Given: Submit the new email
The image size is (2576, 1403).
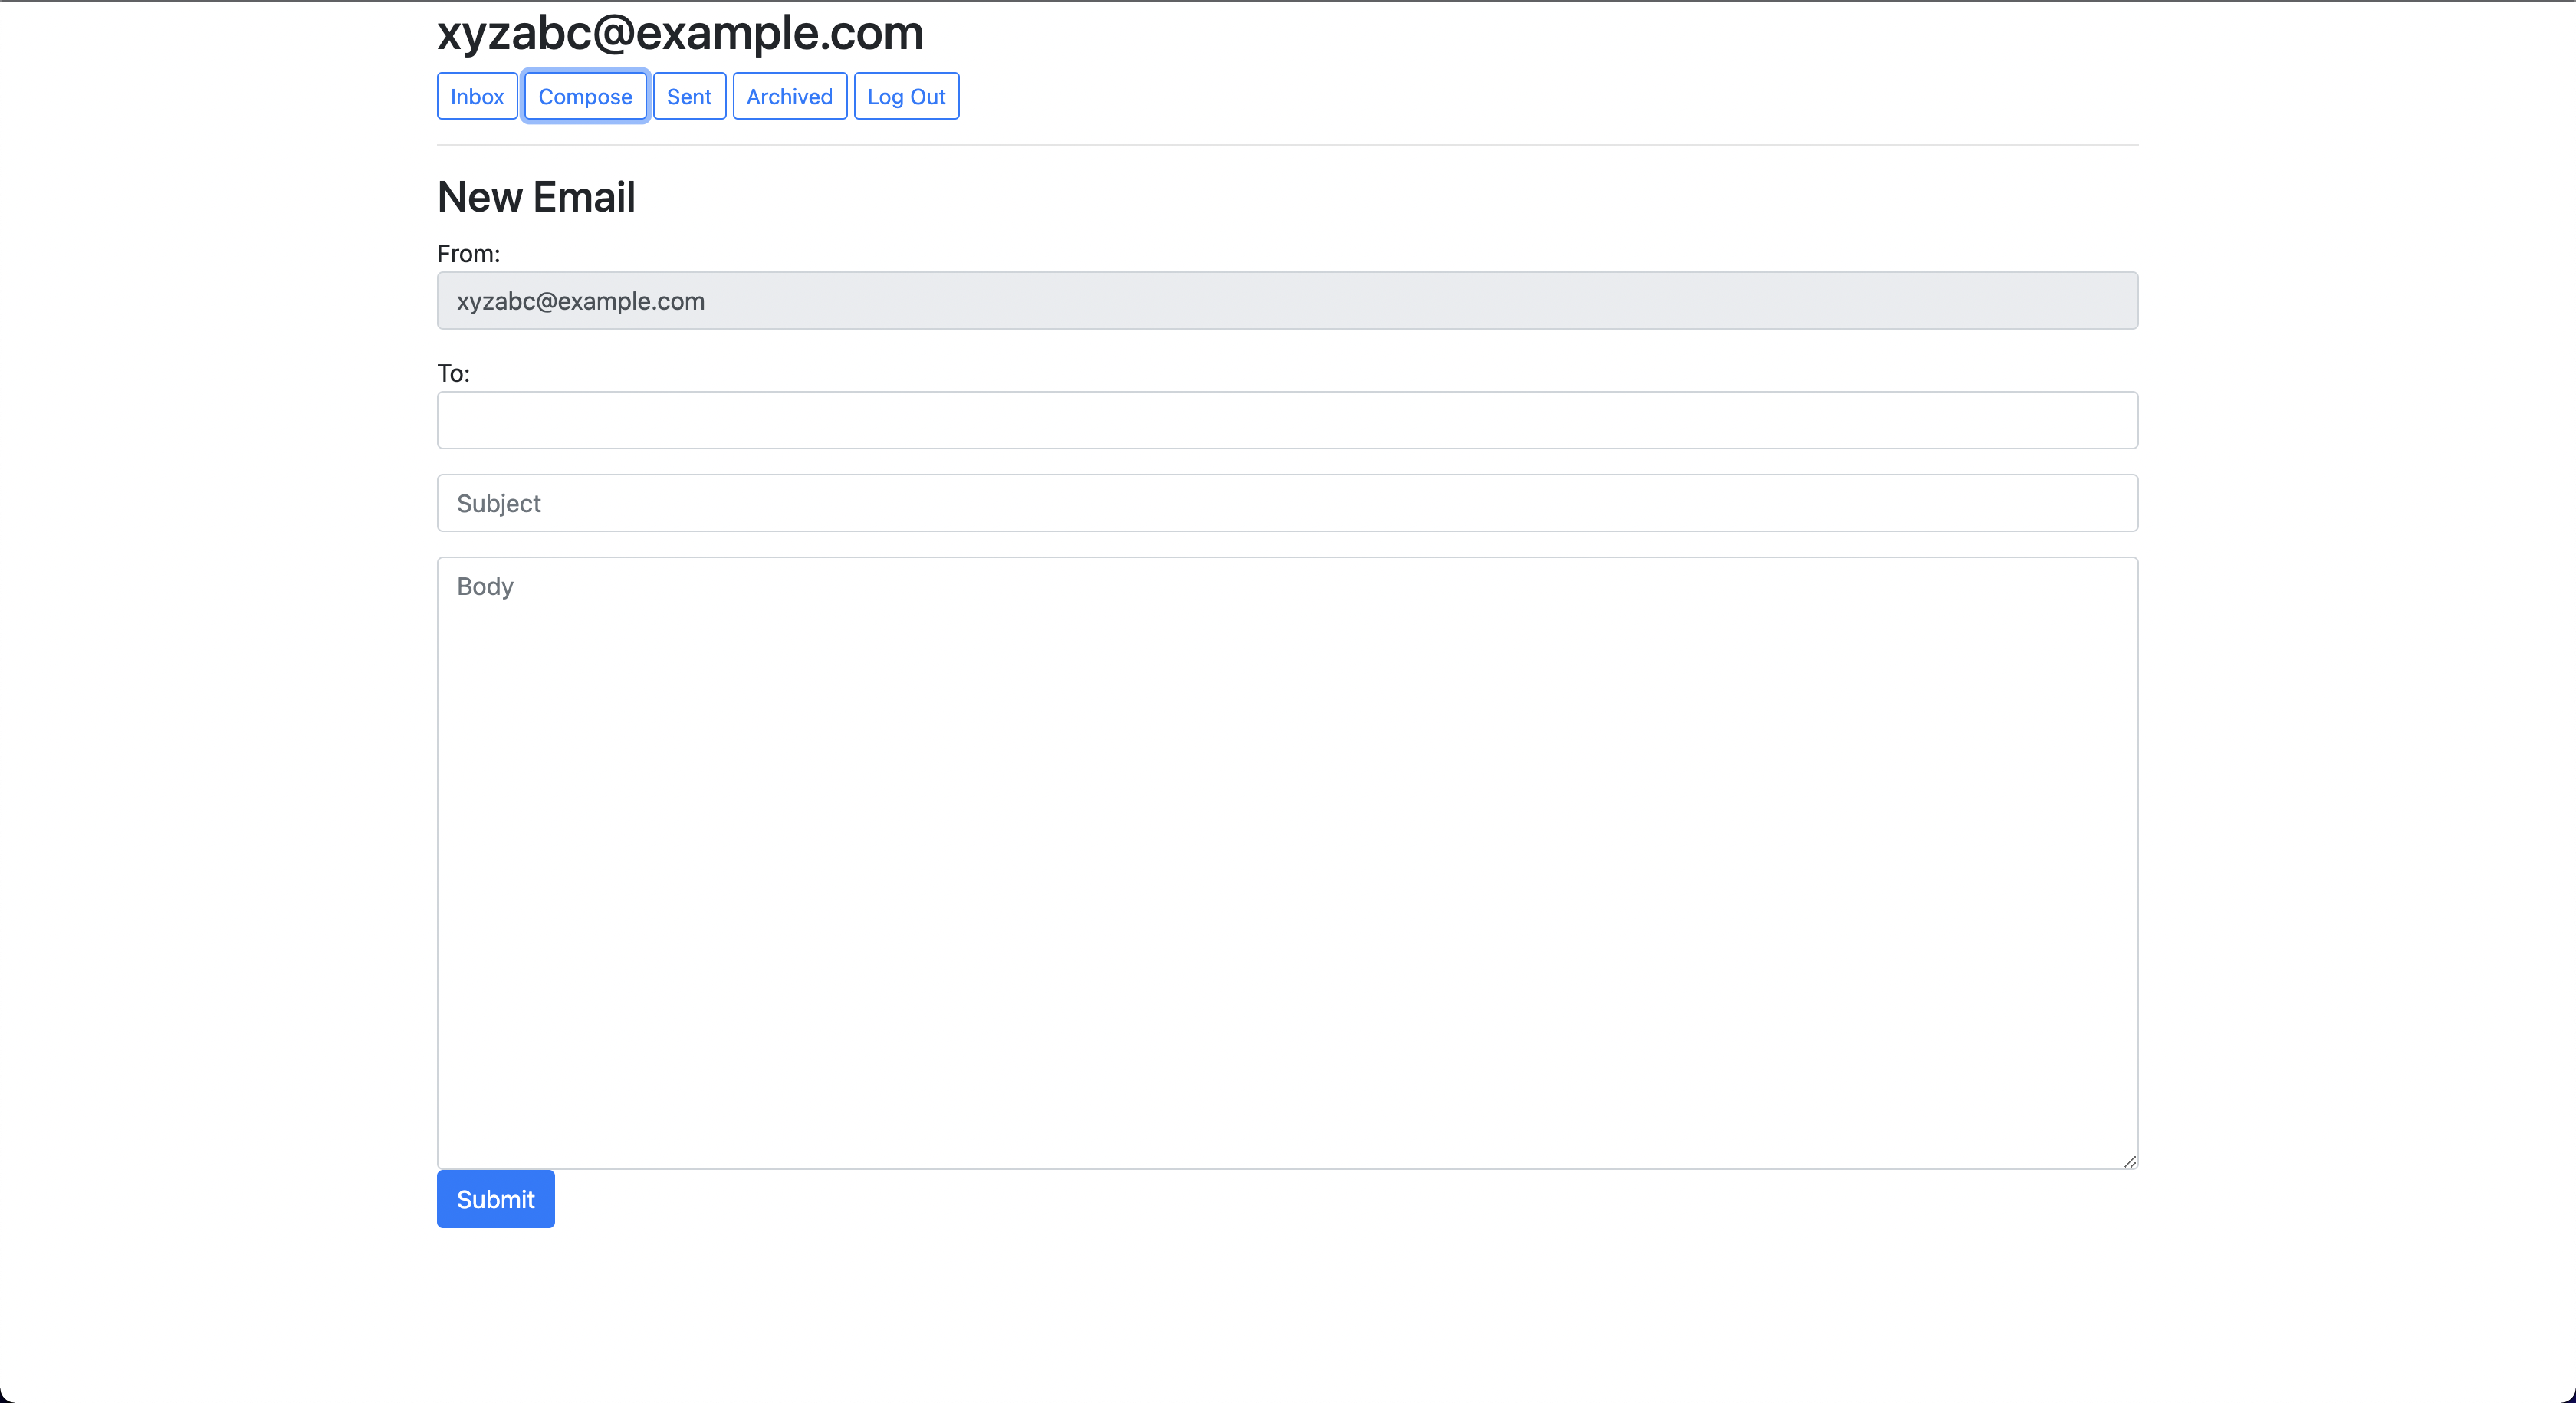Looking at the screenshot, I should pos(495,1199).
